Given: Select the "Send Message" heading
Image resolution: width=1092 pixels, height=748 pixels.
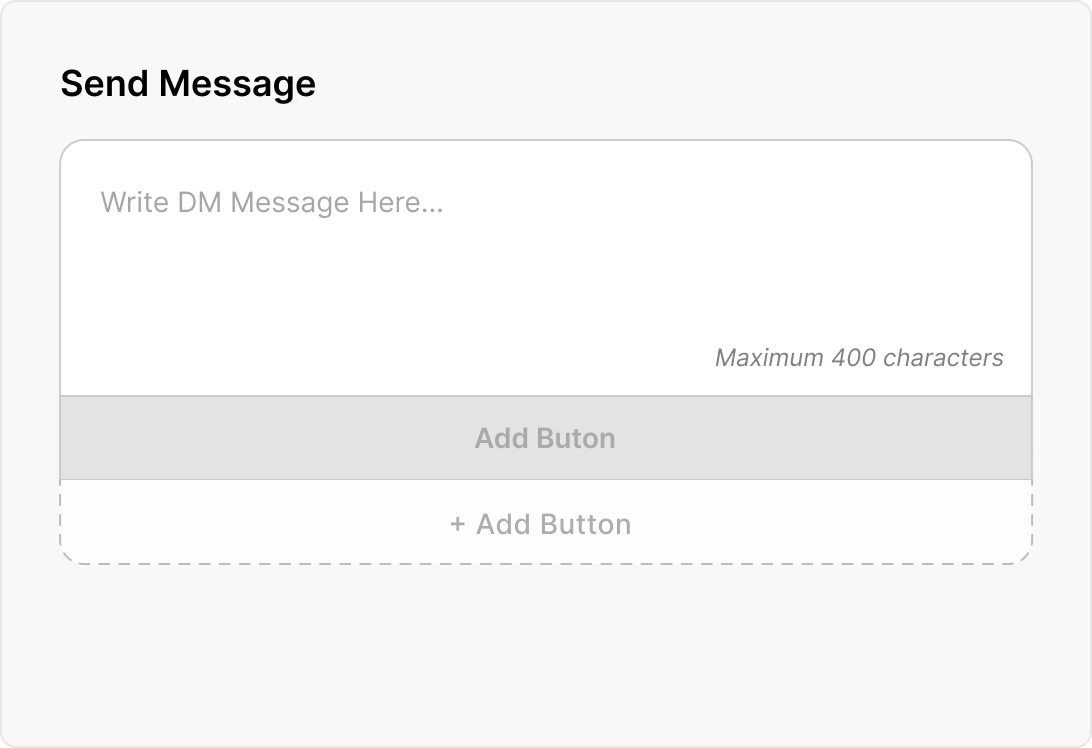Looking at the screenshot, I should click(x=188, y=83).
